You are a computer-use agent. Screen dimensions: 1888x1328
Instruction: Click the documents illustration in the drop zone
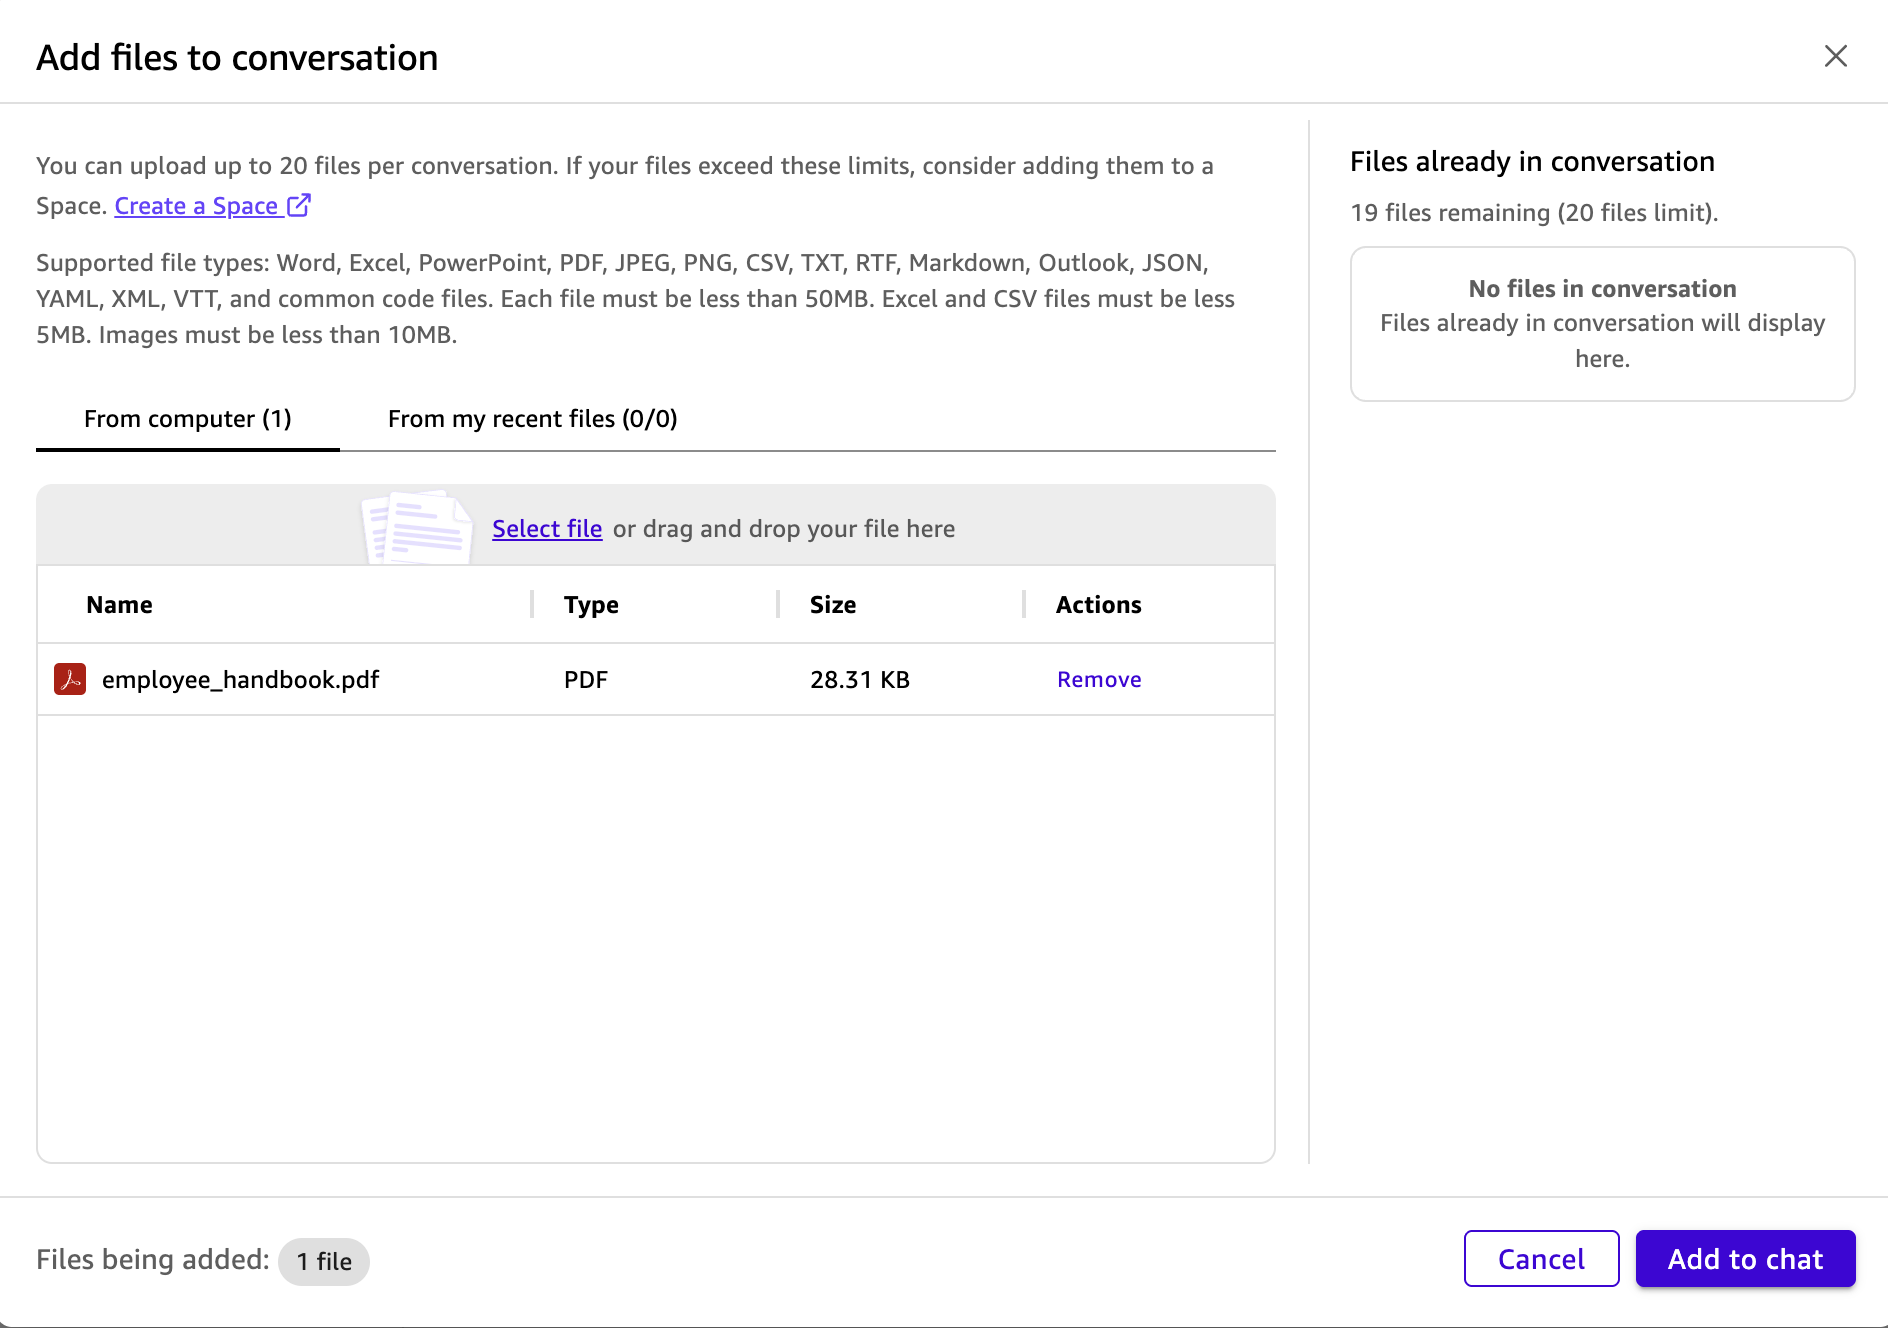pos(417,527)
